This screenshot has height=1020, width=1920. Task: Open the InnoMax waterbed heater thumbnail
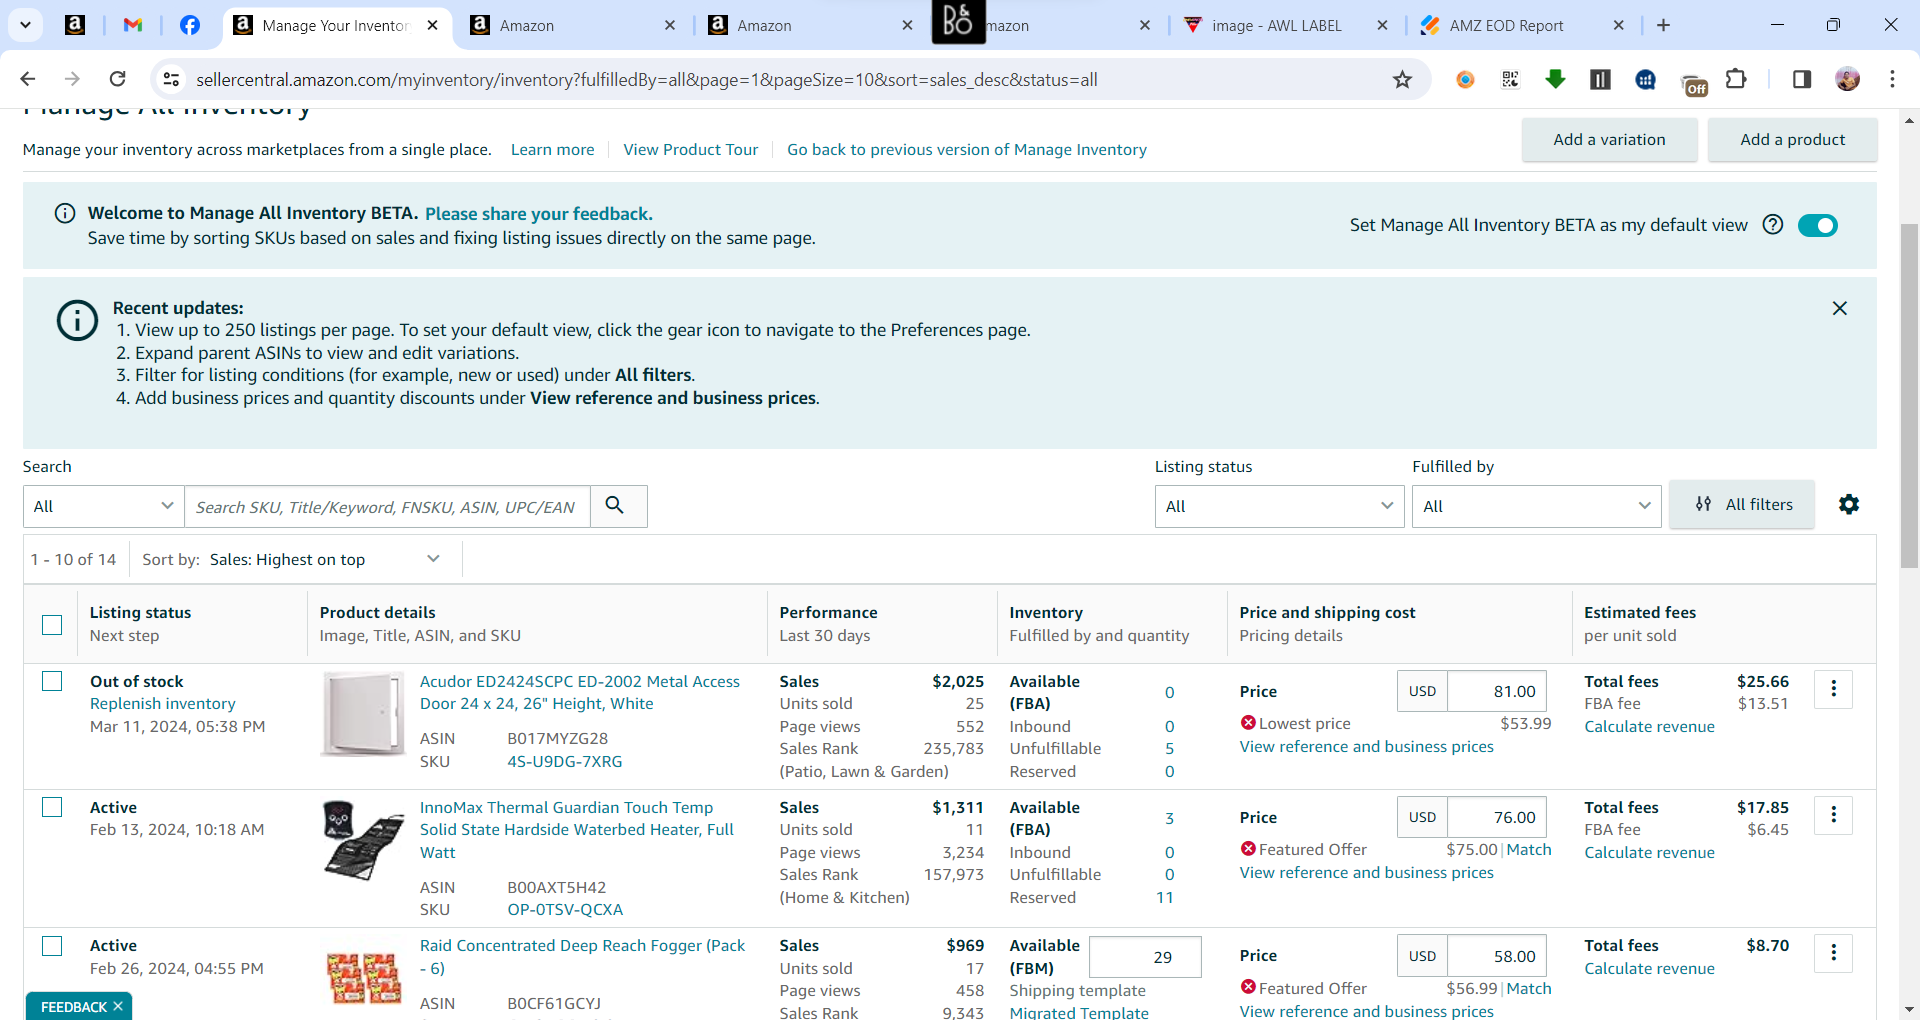click(x=362, y=840)
